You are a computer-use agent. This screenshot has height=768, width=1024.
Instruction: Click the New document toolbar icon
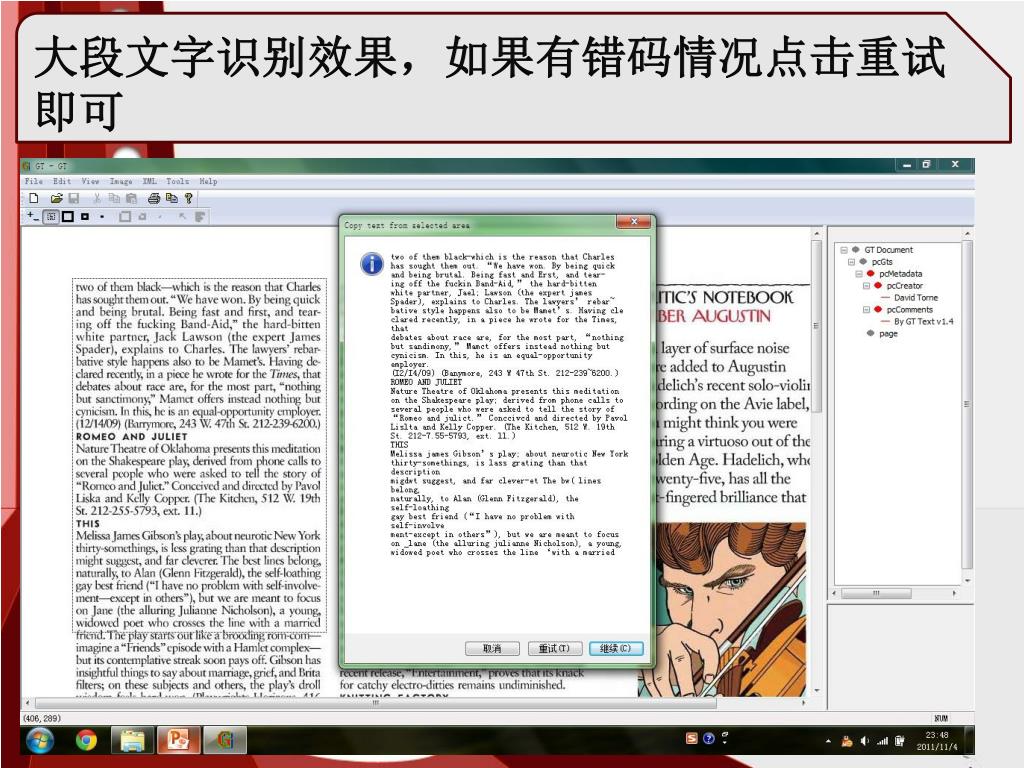pos(34,198)
